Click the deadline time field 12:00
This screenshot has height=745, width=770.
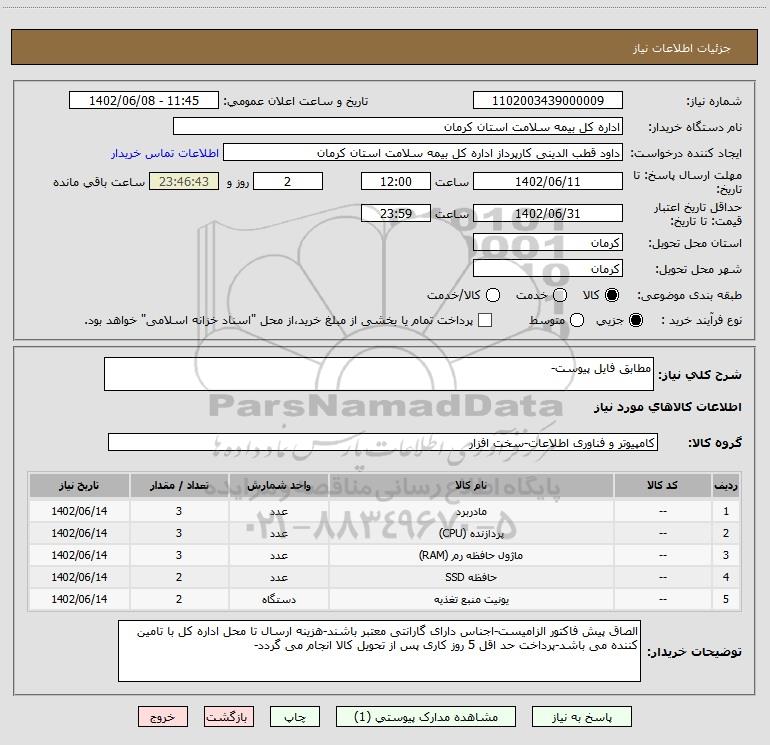click(396, 181)
